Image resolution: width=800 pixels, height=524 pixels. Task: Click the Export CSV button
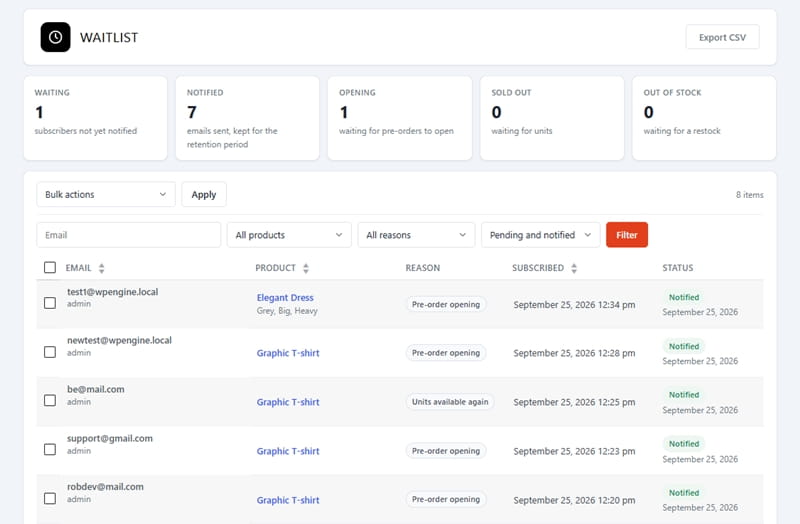point(722,37)
